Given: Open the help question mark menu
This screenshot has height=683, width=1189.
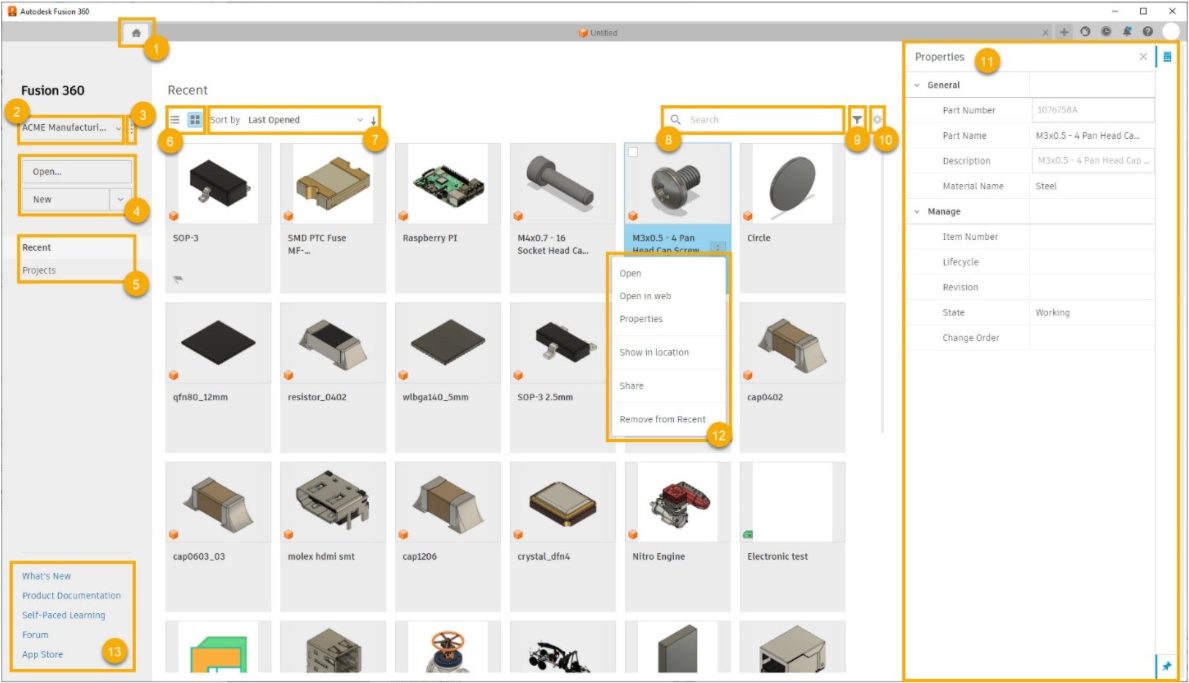Looking at the screenshot, I should tap(1147, 32).
